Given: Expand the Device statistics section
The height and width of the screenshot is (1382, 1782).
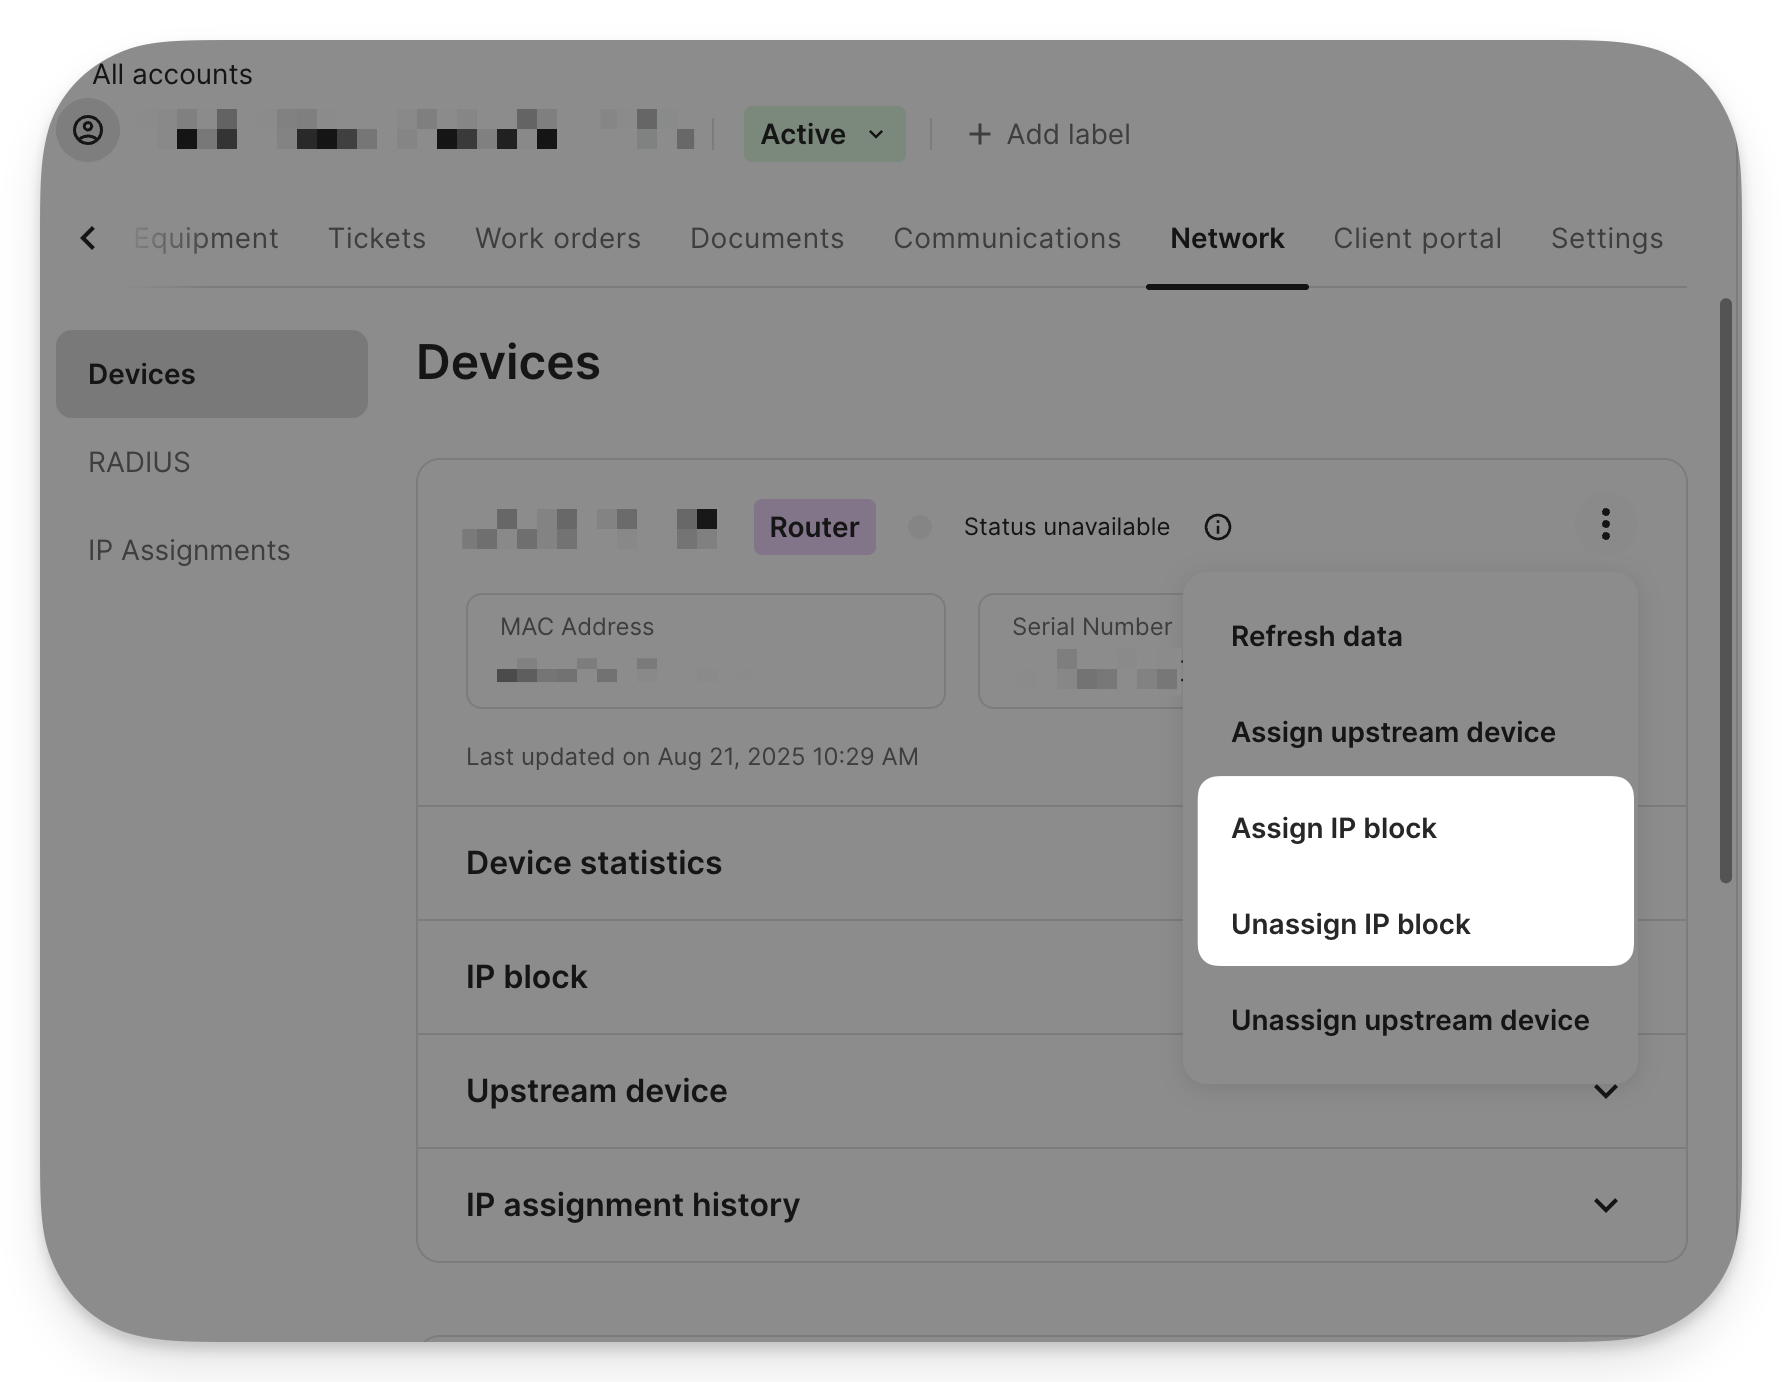Looking at the screenshot, I should [800, 863].
